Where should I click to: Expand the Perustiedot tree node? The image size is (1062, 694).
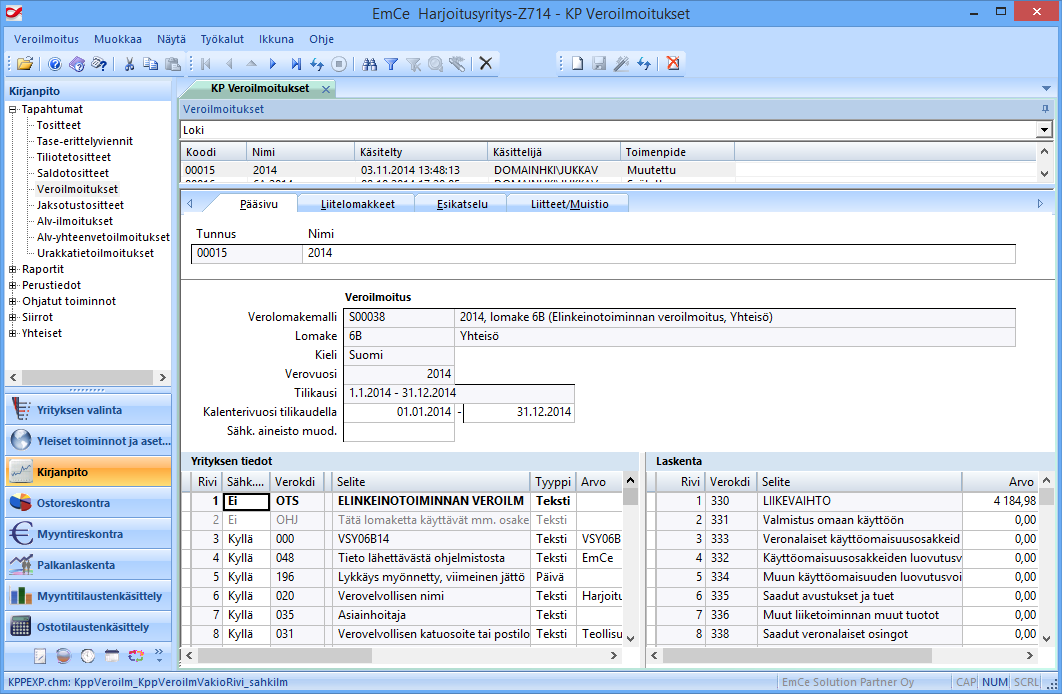(12, 285)
